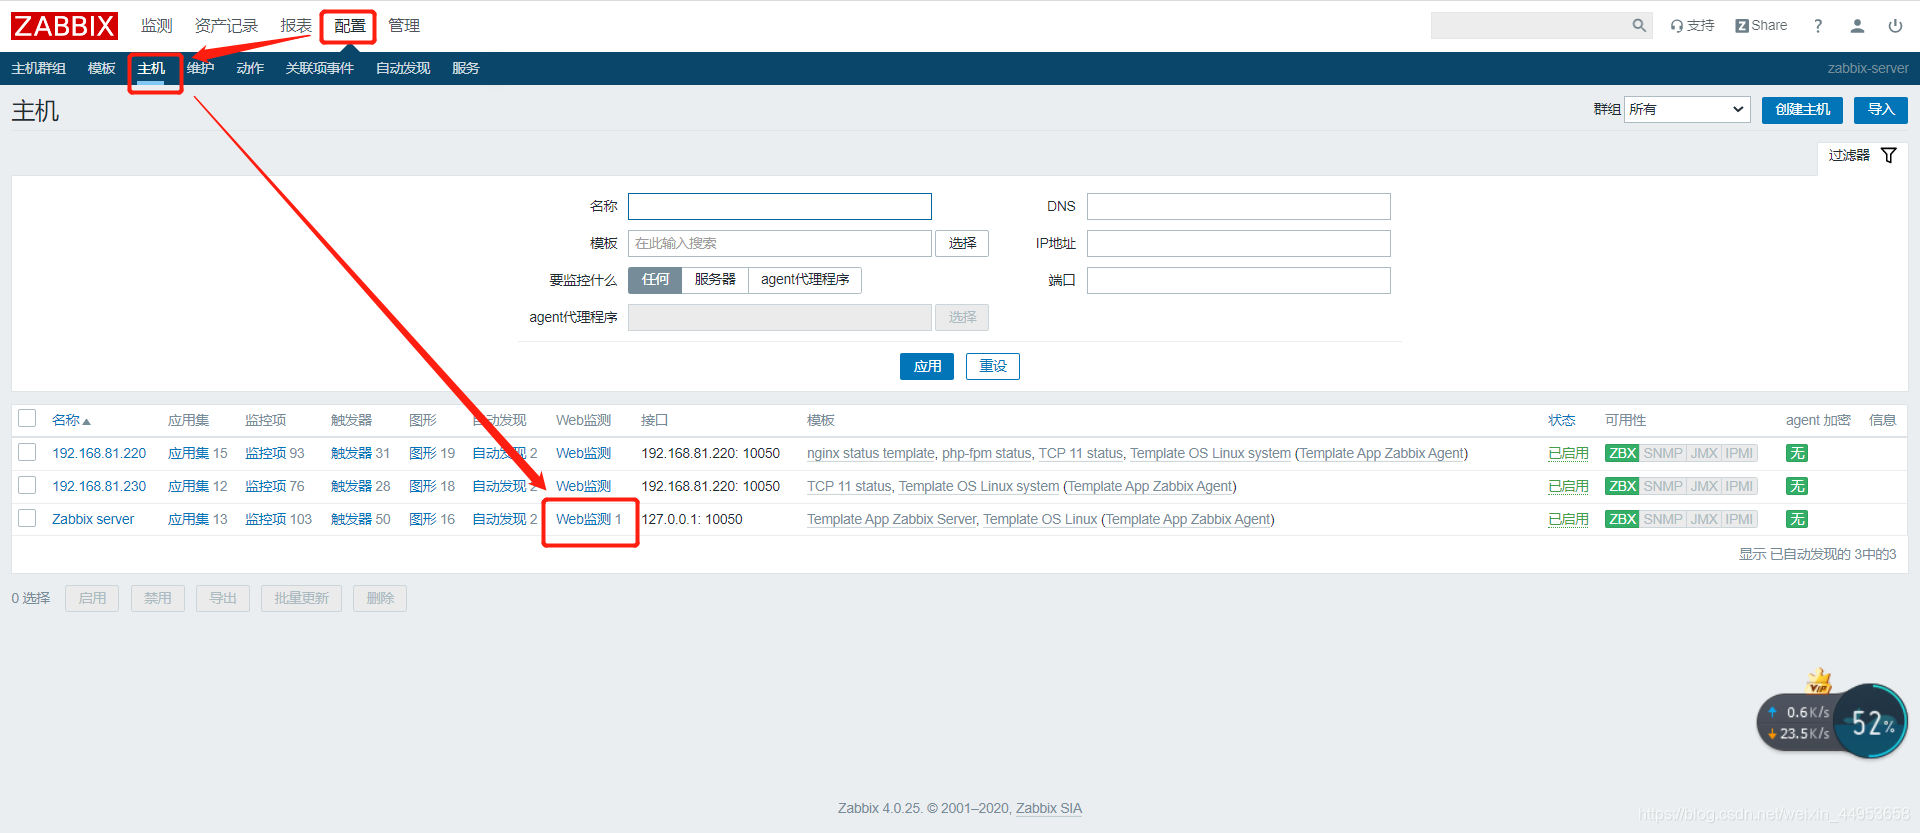Open 应用集 for 192.168.81.230
This screenshot has width=1920, height=833.
(188, 487)
